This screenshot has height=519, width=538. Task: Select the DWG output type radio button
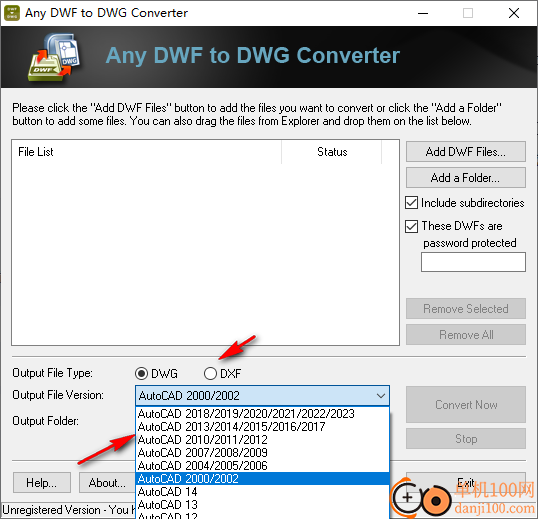click(x=141, y=374)
